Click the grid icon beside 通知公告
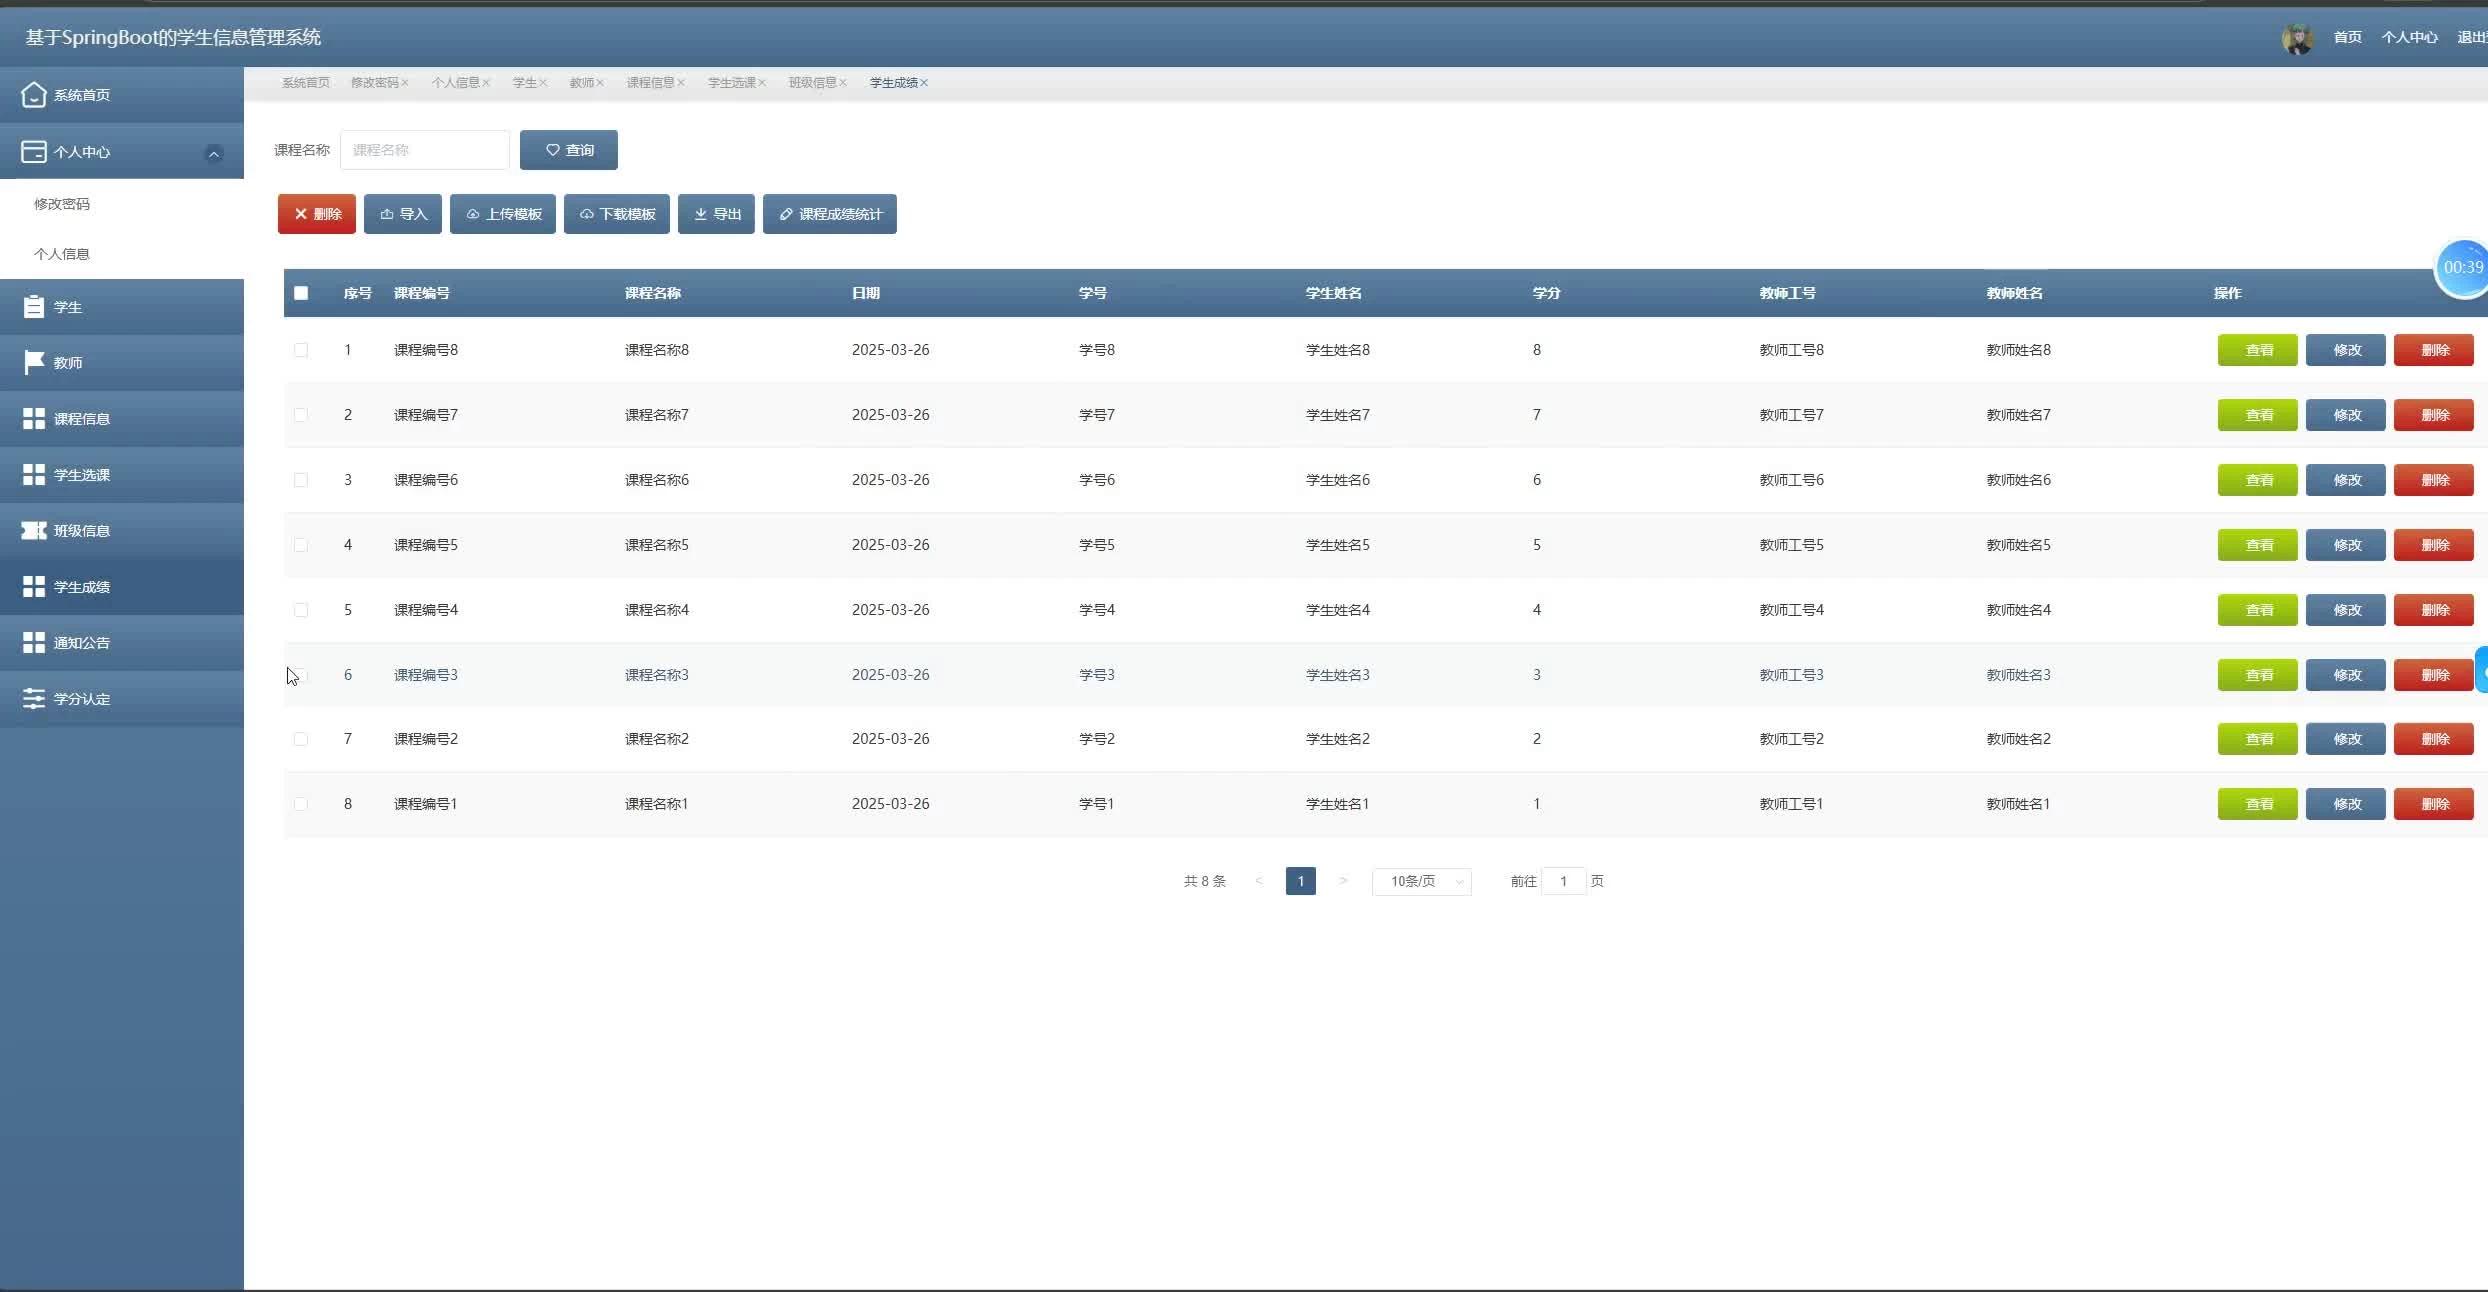The height and width of the screenshot is (1292, 2488). coord(33,642)
